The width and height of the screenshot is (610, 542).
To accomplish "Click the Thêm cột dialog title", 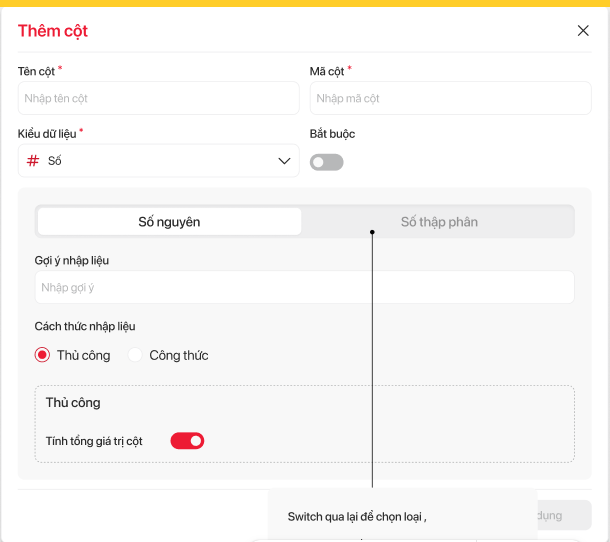I will (x=53, y=31).
